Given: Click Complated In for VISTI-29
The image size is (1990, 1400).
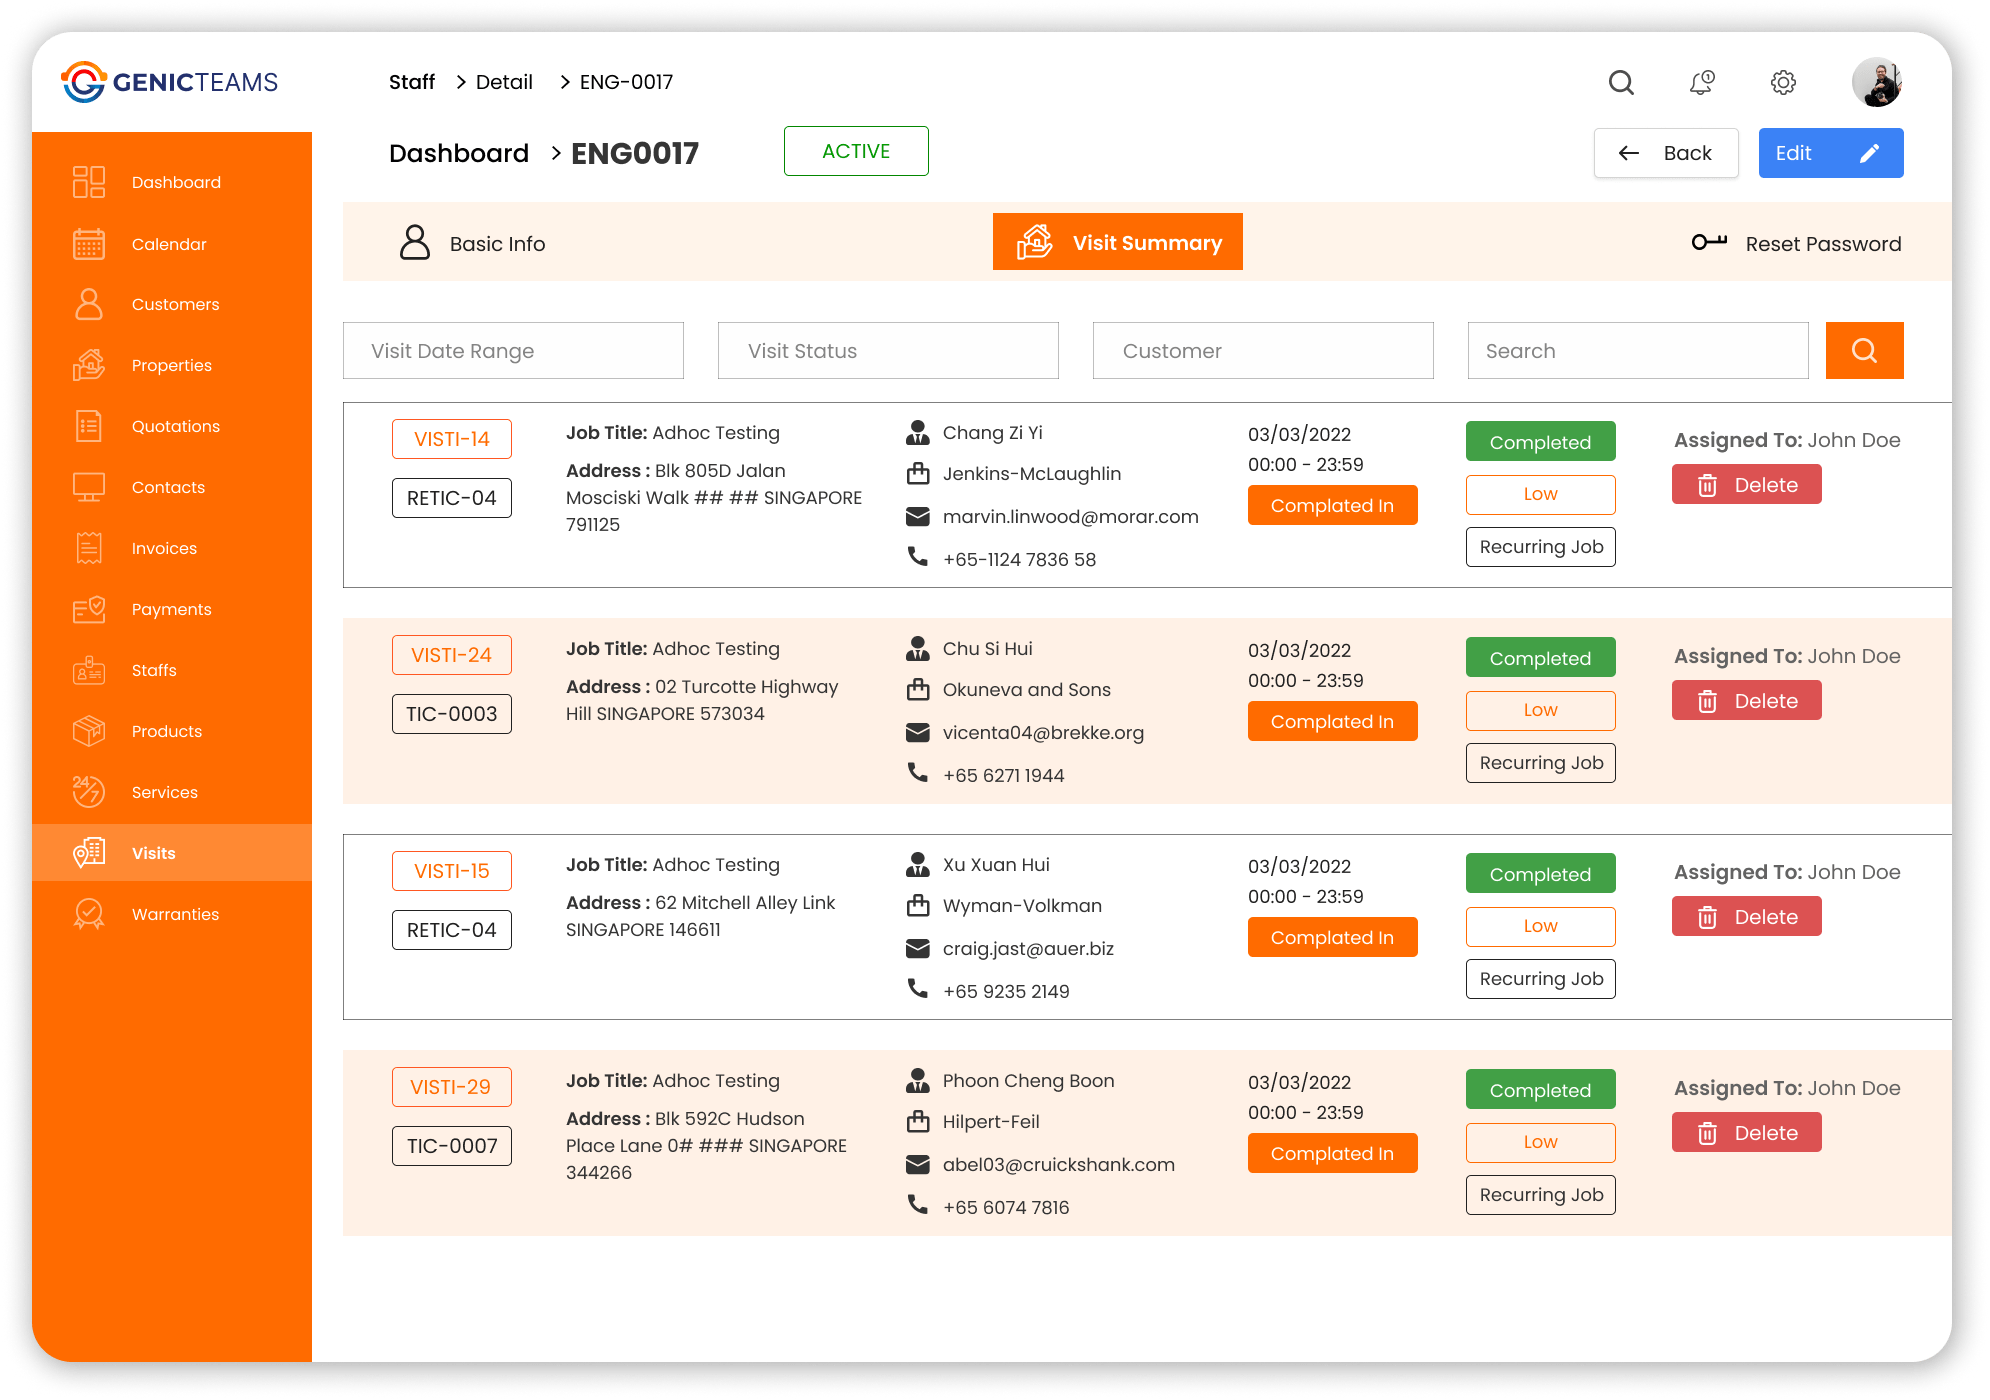Looking at the screenshot, I should (x=1333, y=1154).
